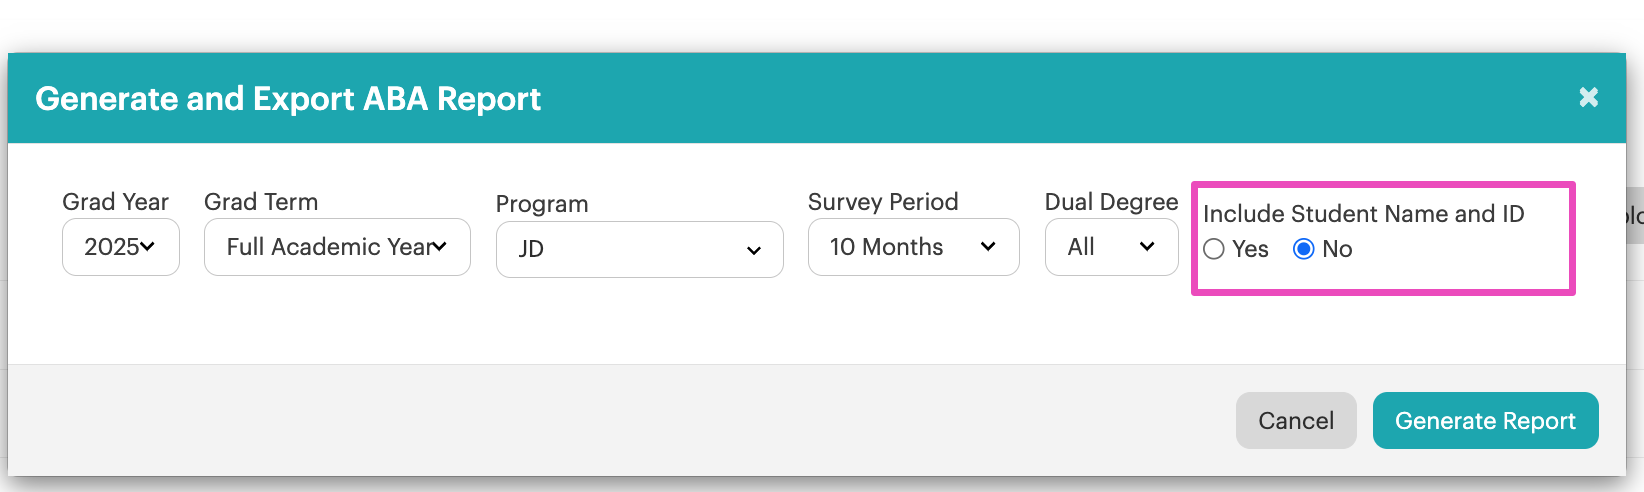1644x492 pixels.
Task: Click the chevron after Full Academic Year
Action: (x=439, y=246)
